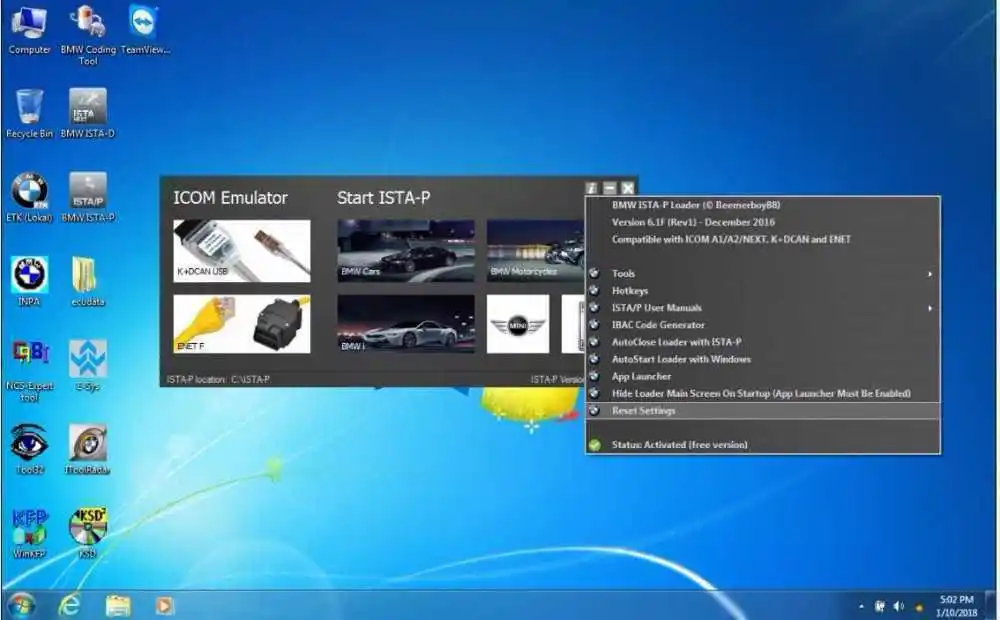Select the Tool32 eye icon
Image resolution: width=1000 pixels, height=620 pixels.
click(x=29, y=450)
